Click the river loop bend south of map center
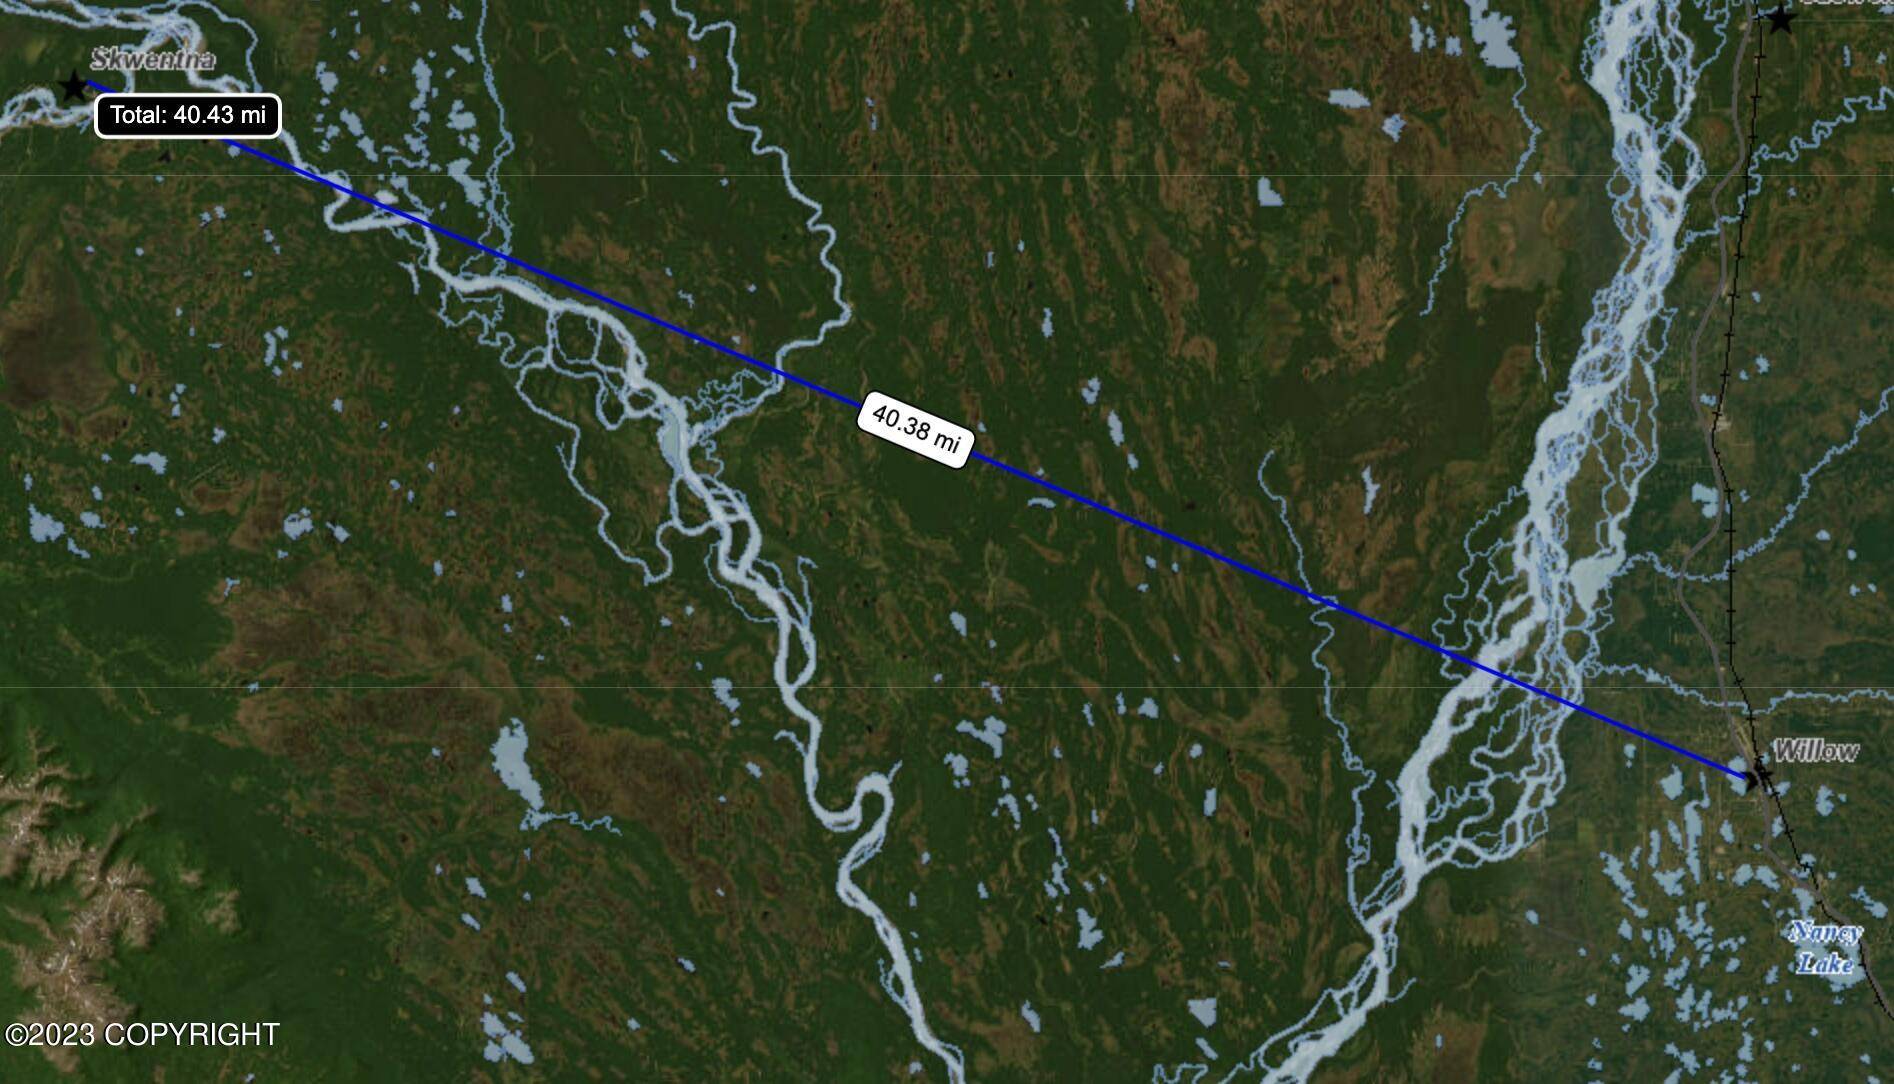 858,800
